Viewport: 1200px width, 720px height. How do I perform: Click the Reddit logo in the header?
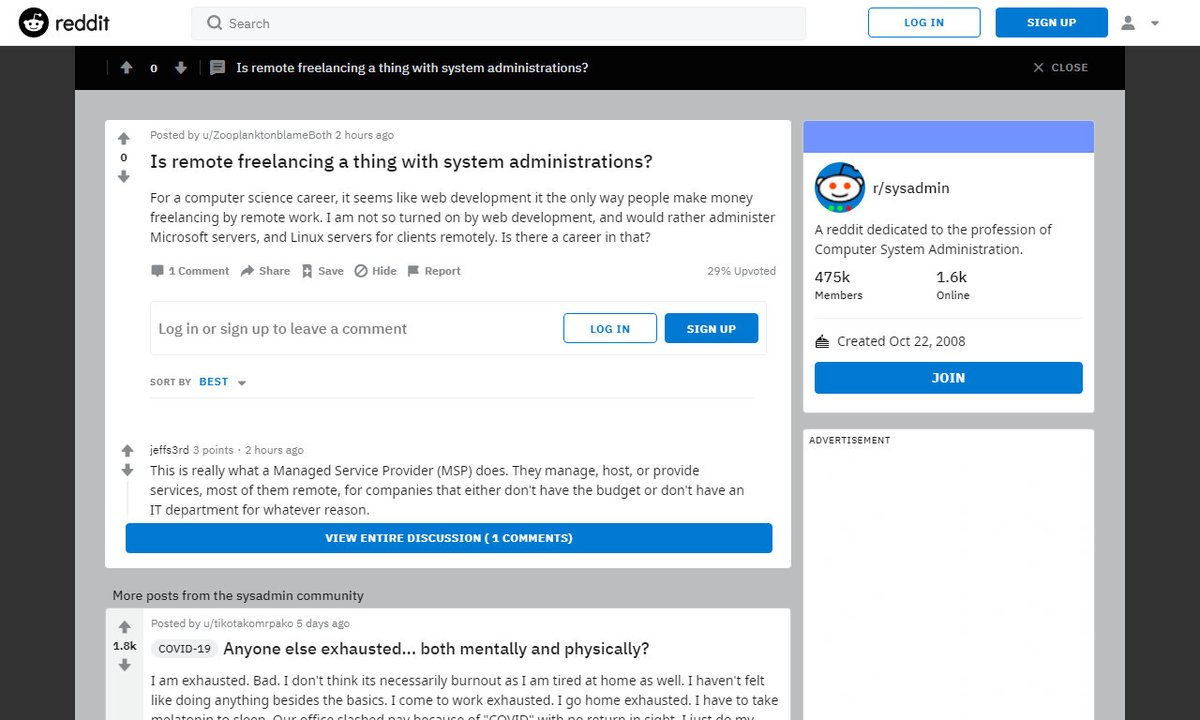(x=64, y=22)
